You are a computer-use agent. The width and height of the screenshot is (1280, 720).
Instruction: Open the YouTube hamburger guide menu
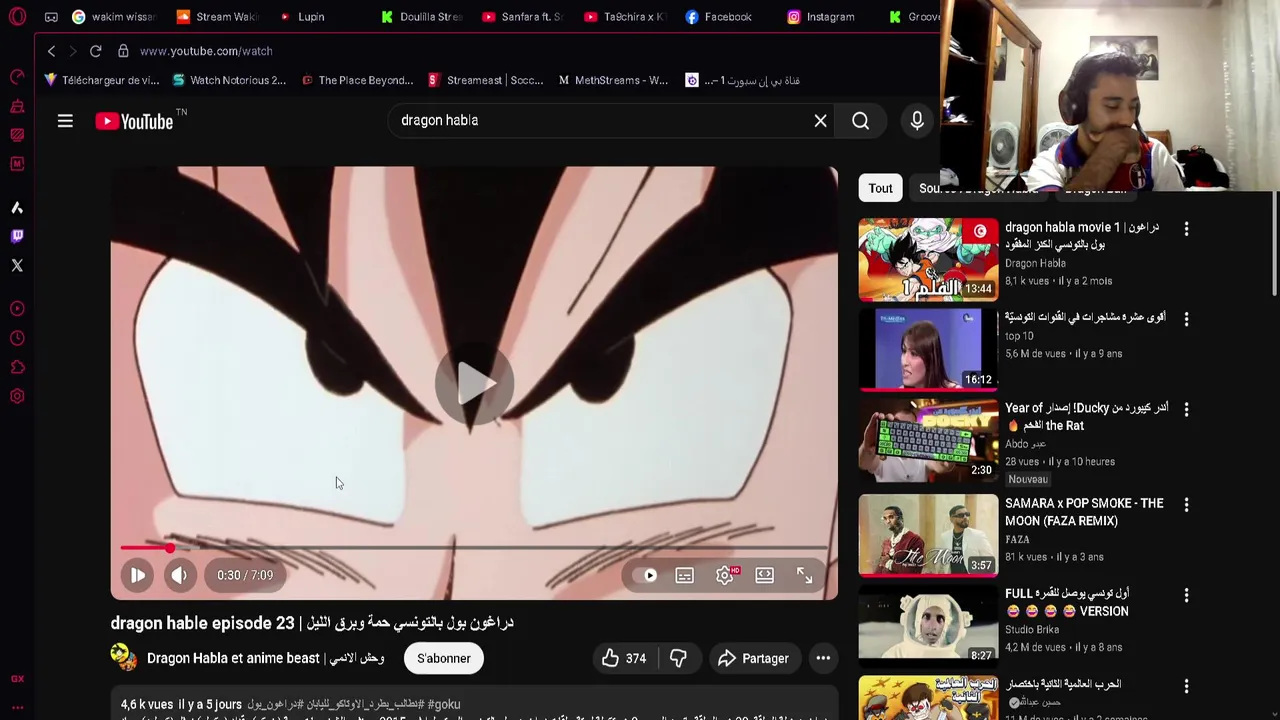pyautogui.click(x=65, y=121)
